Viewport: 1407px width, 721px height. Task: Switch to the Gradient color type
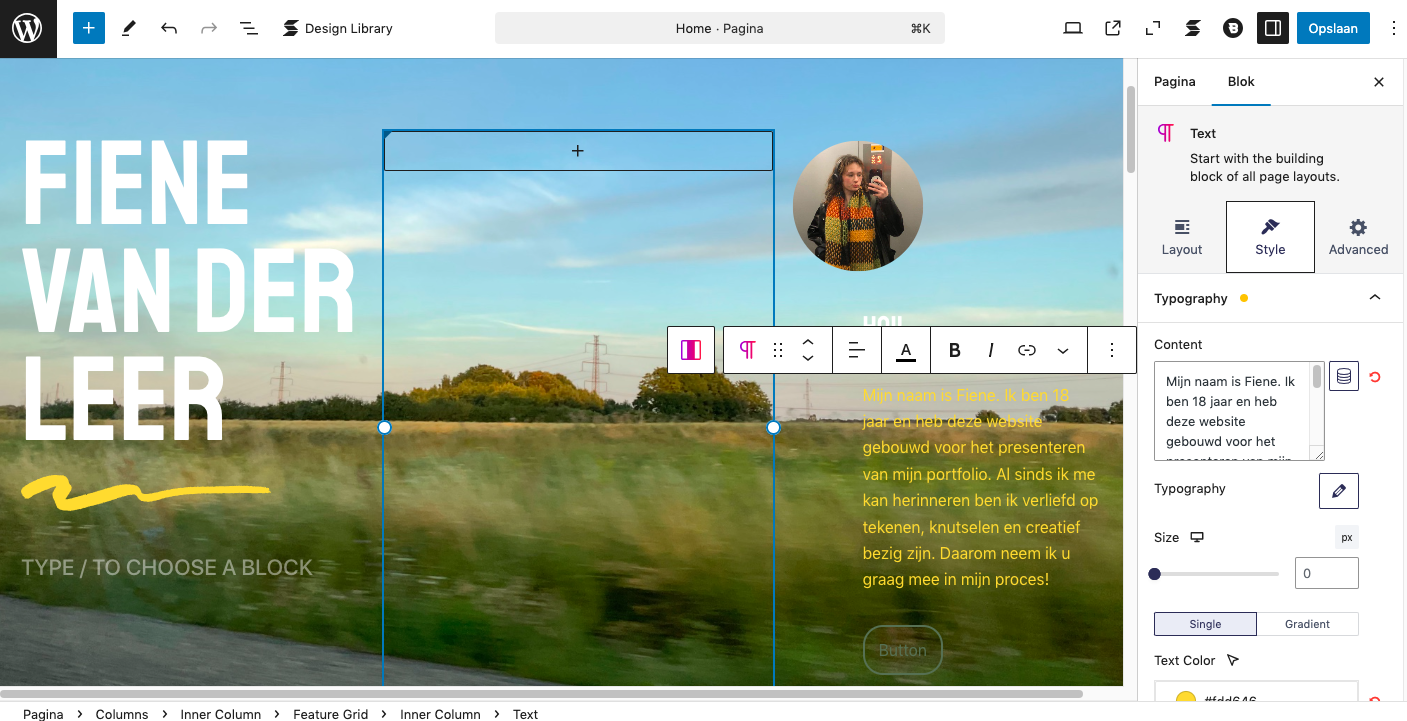1307,624
